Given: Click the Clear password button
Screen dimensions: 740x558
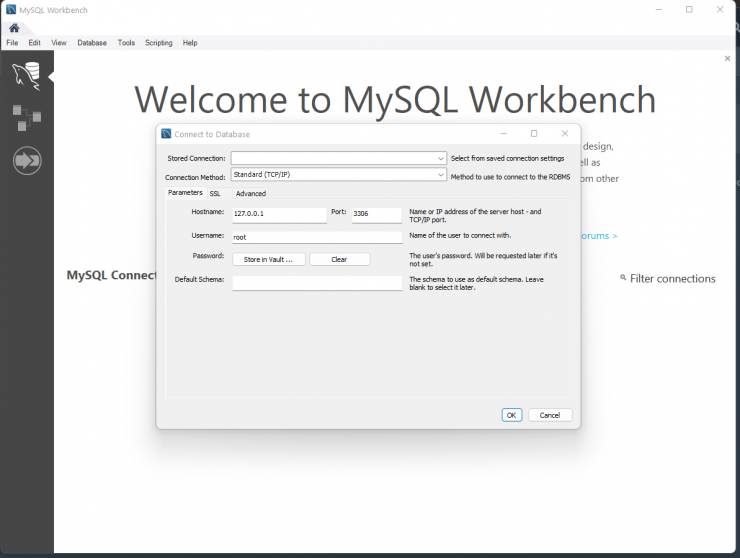Looking at the screenshot, I should (x=339, y=259).
